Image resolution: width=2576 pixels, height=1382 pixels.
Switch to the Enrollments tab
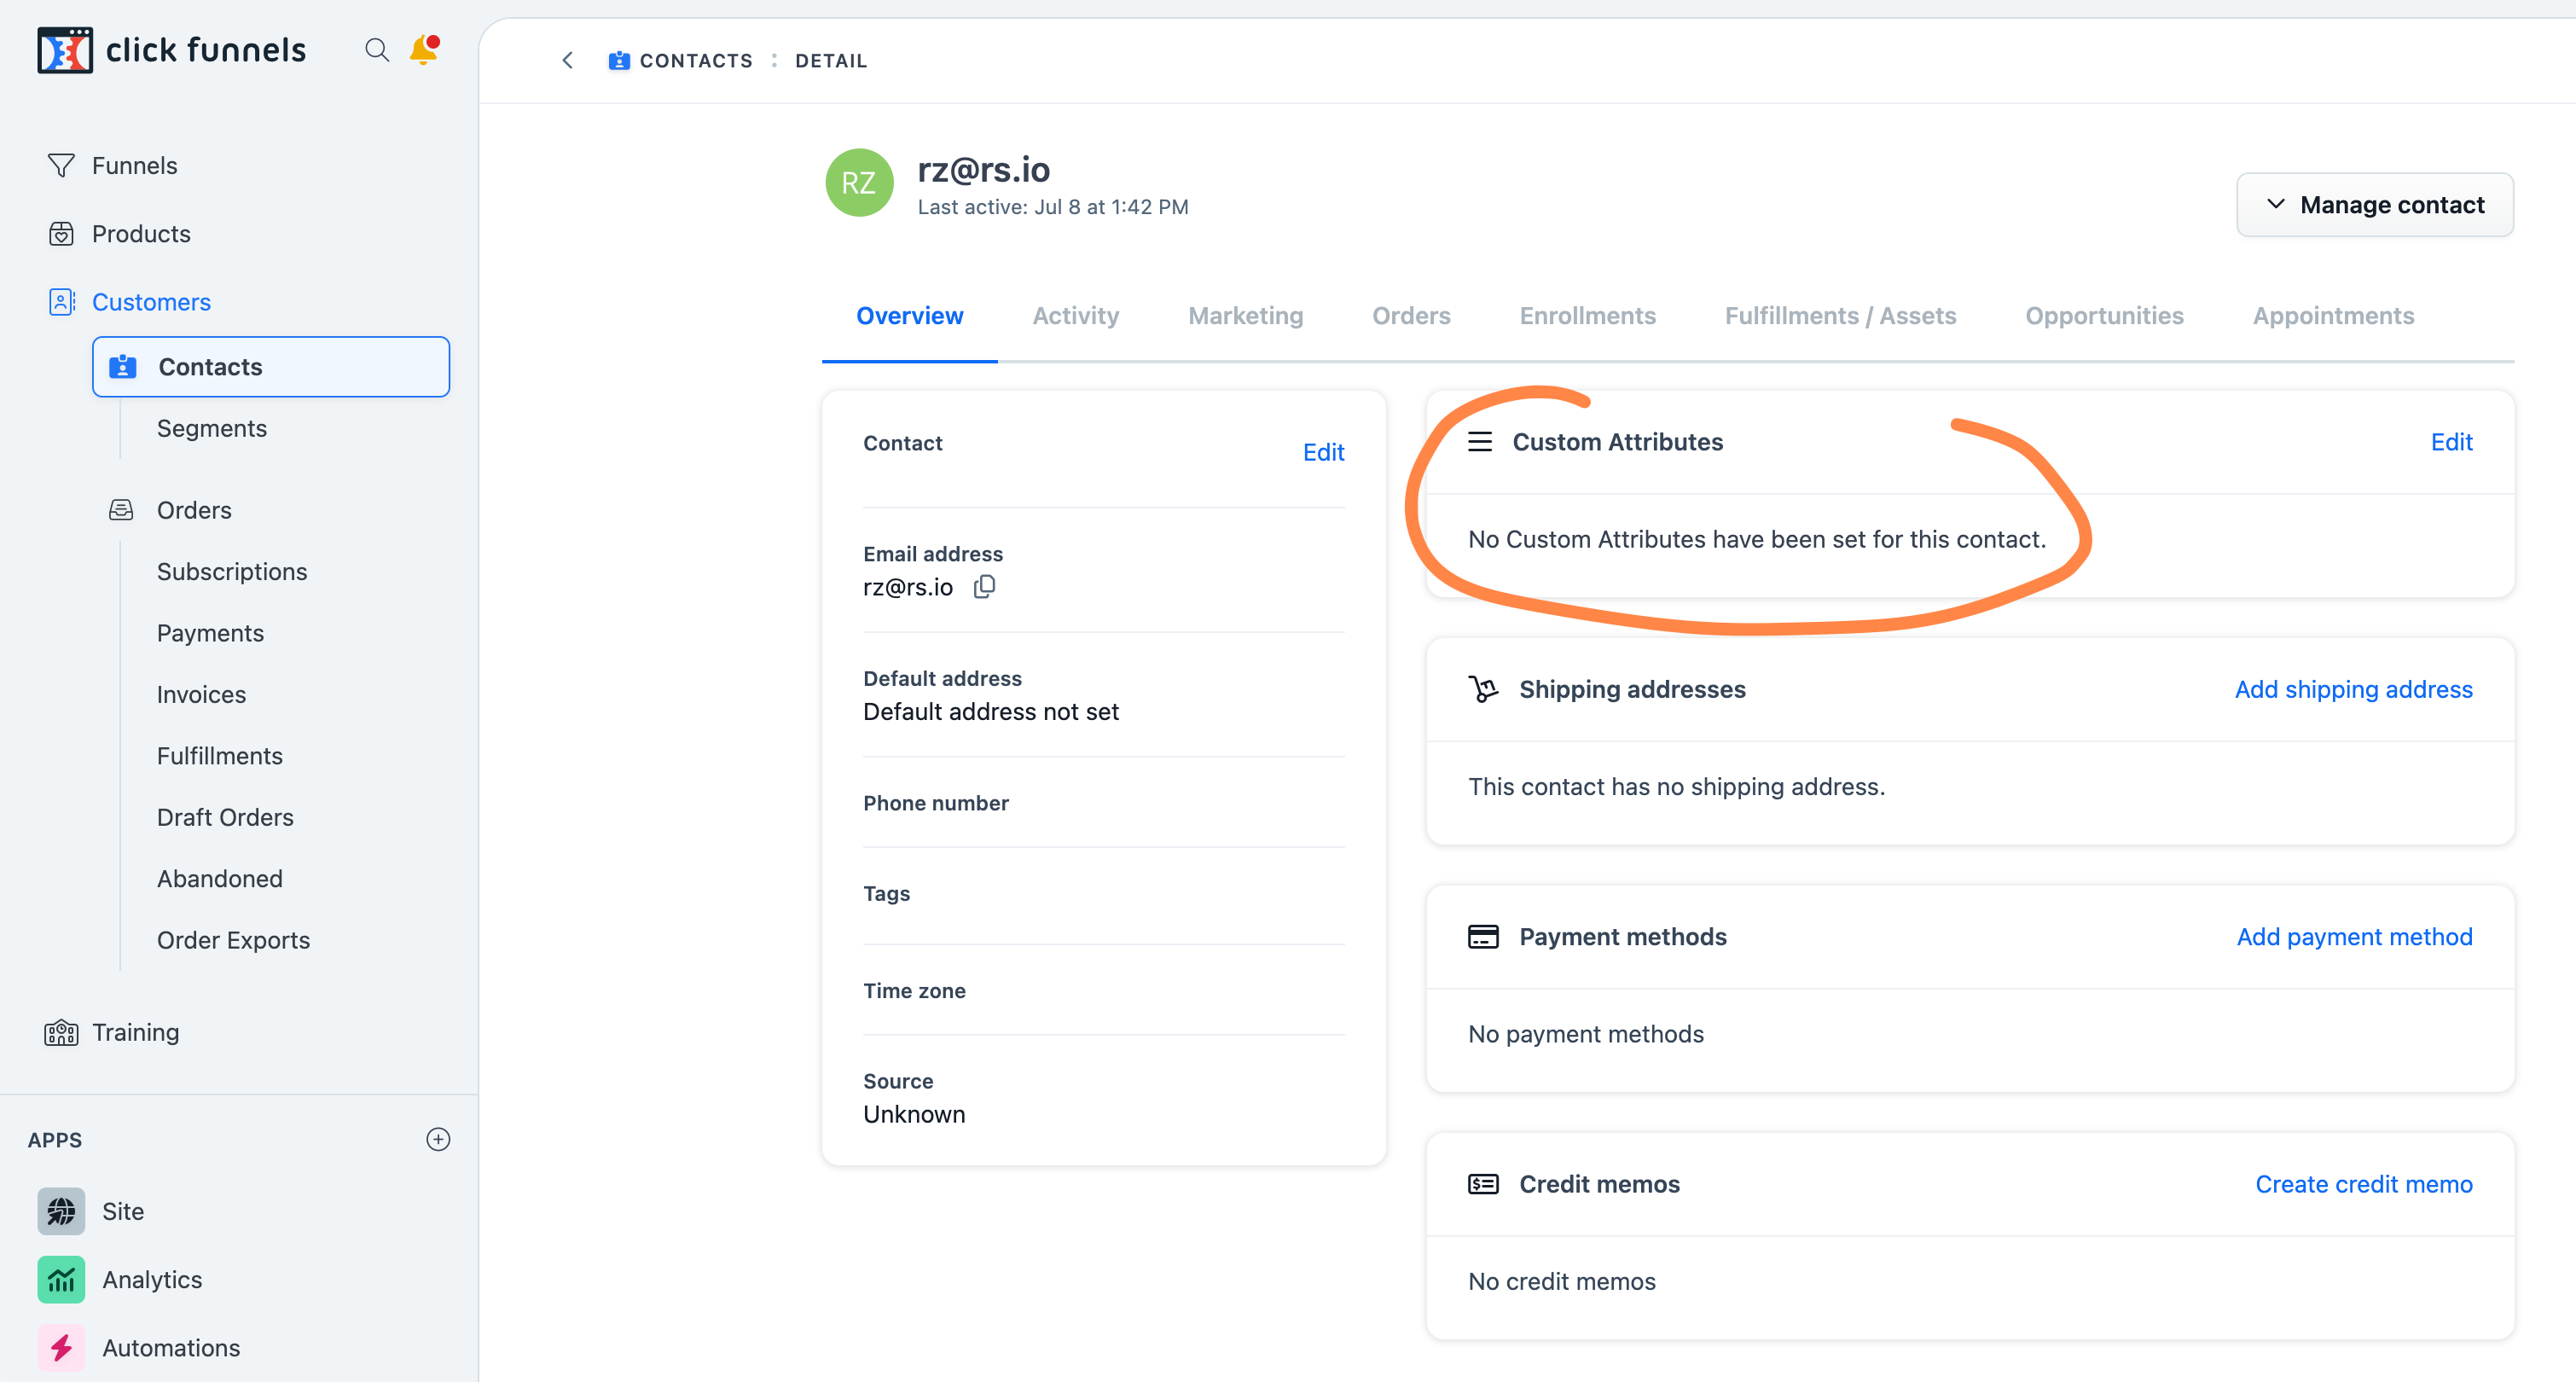(1587, 316)
